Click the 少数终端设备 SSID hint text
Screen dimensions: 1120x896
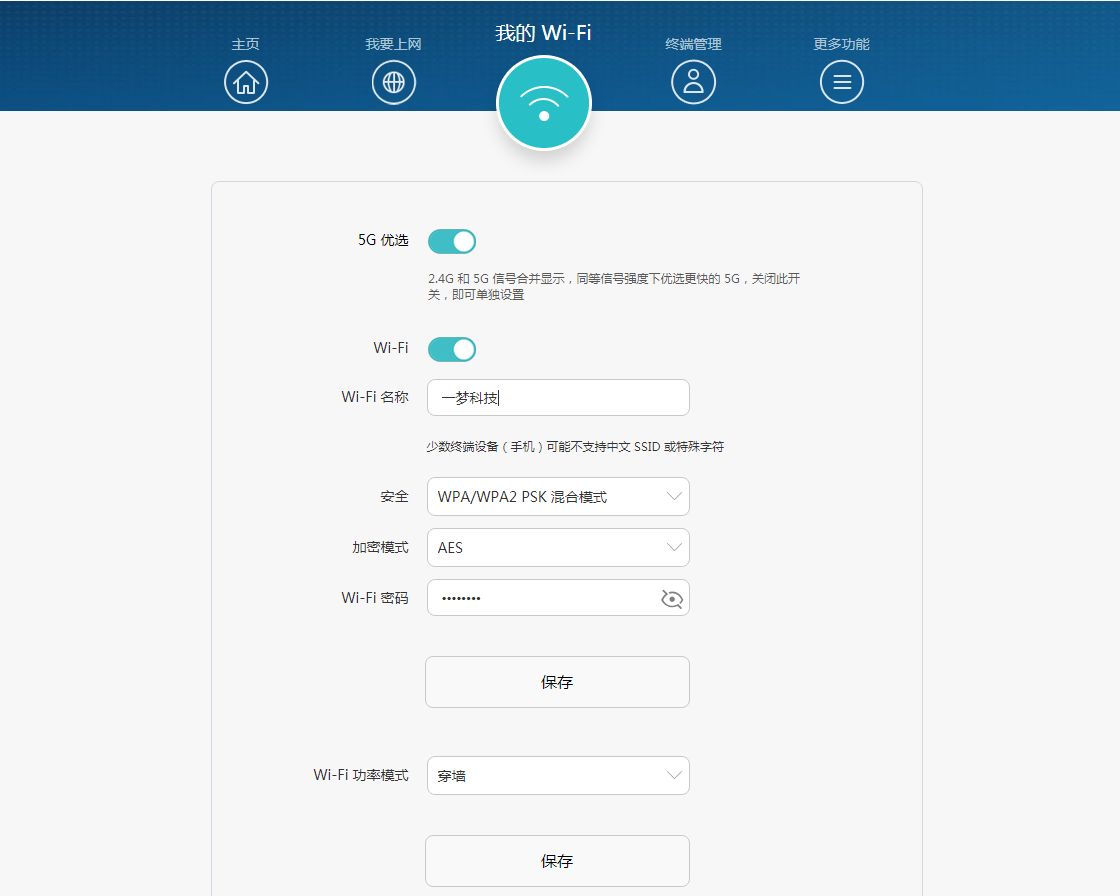click(x=575, y=447)
